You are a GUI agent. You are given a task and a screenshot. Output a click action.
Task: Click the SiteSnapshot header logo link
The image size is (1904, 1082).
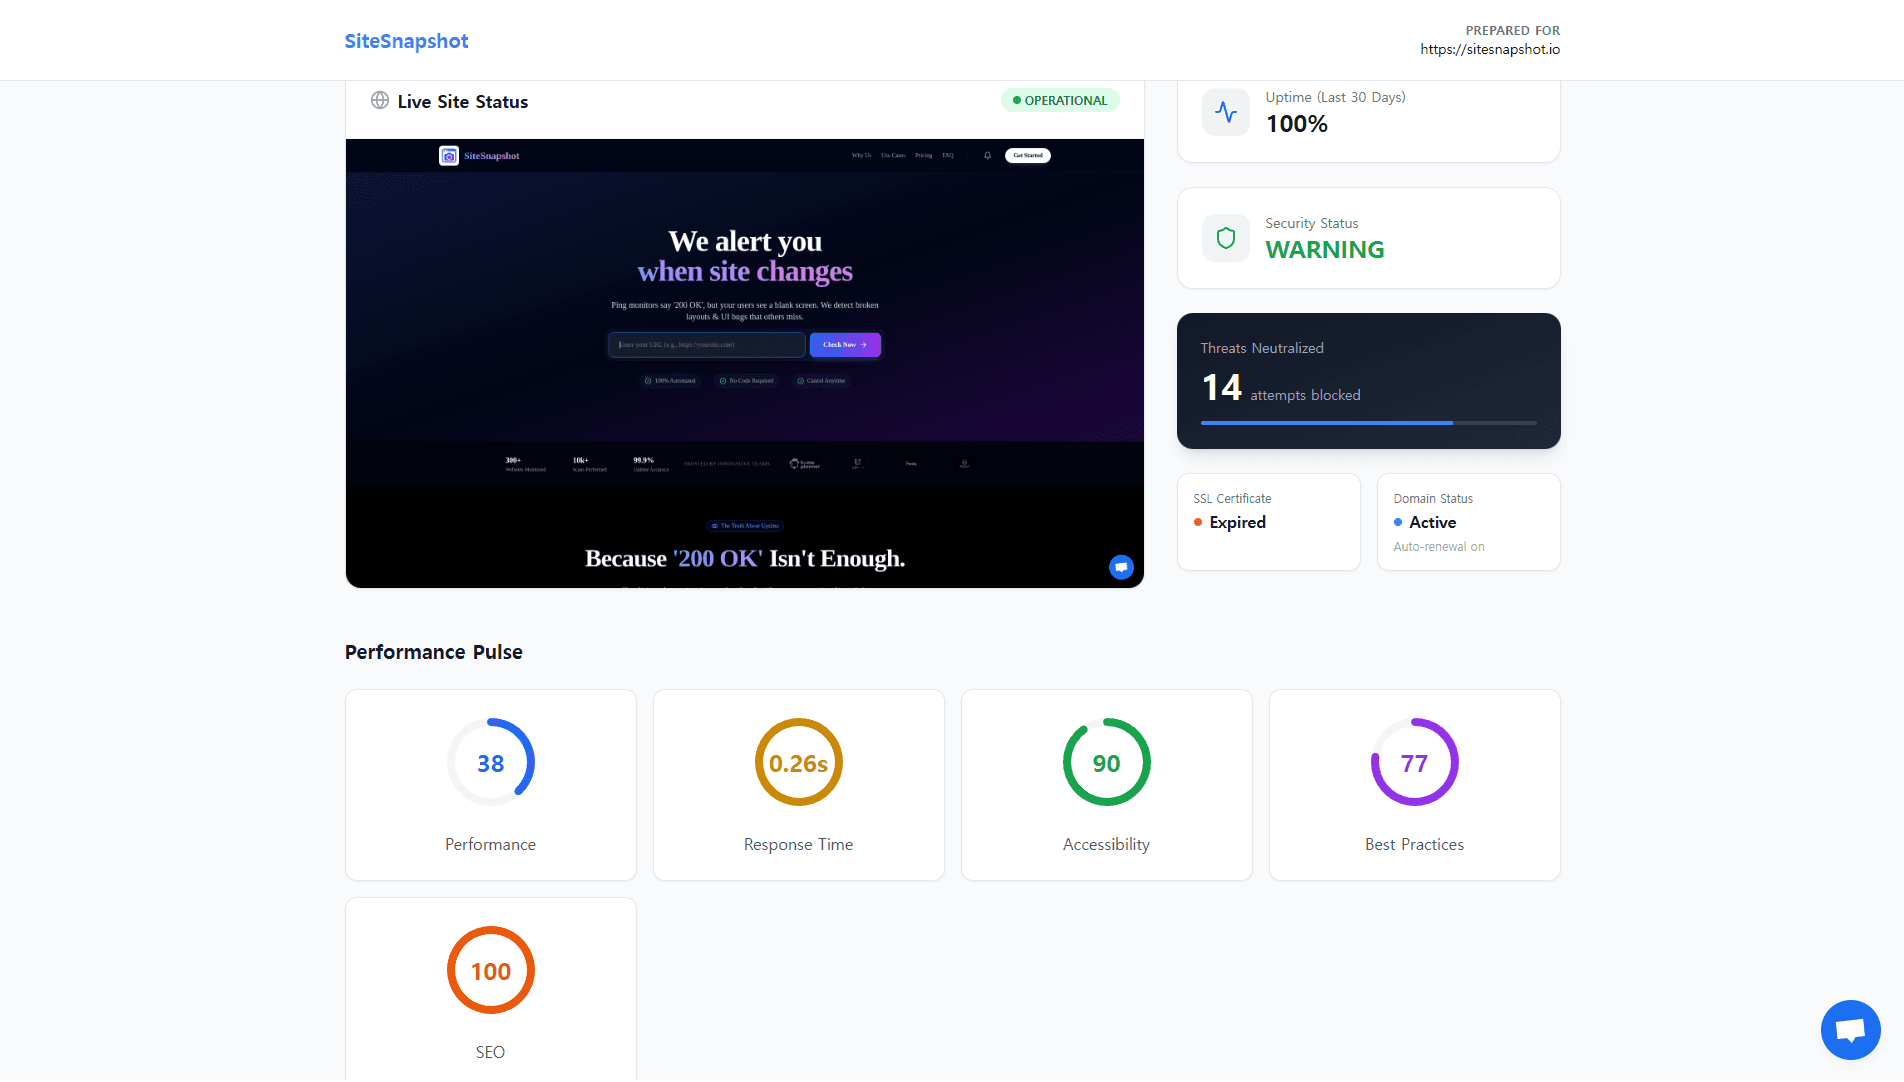pos(406,41)
